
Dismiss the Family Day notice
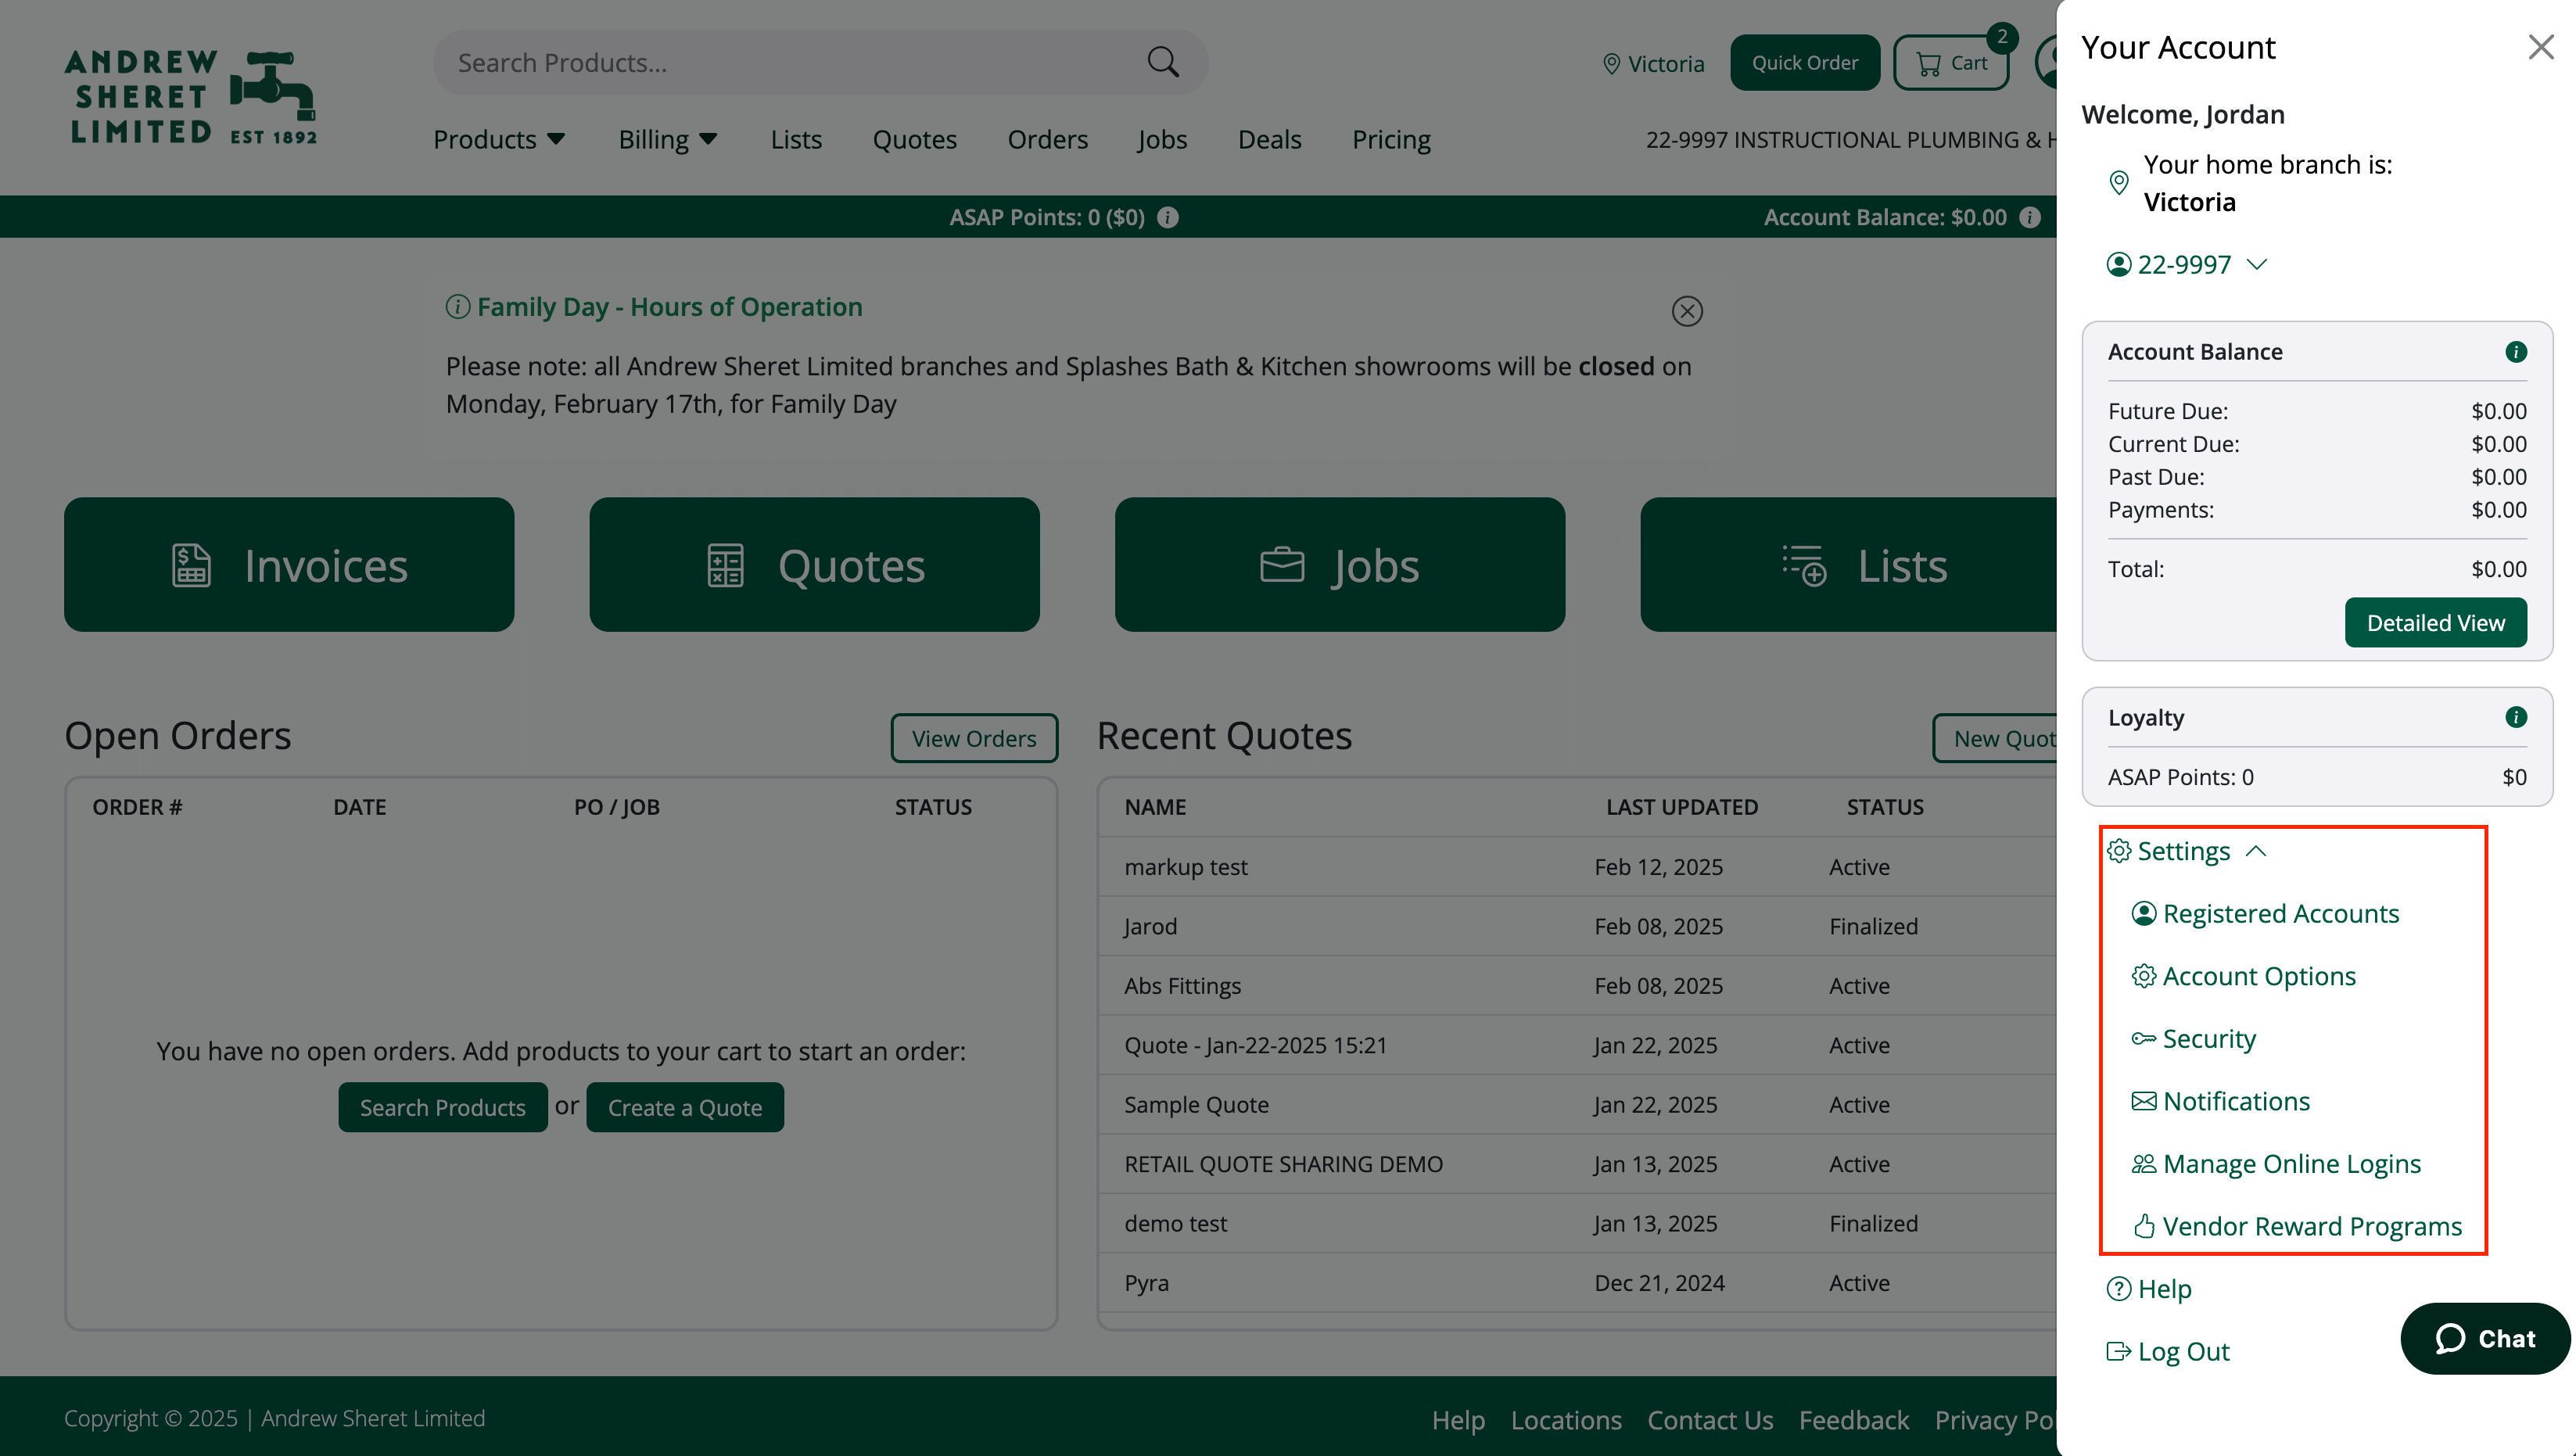(x=1687, y=311)
